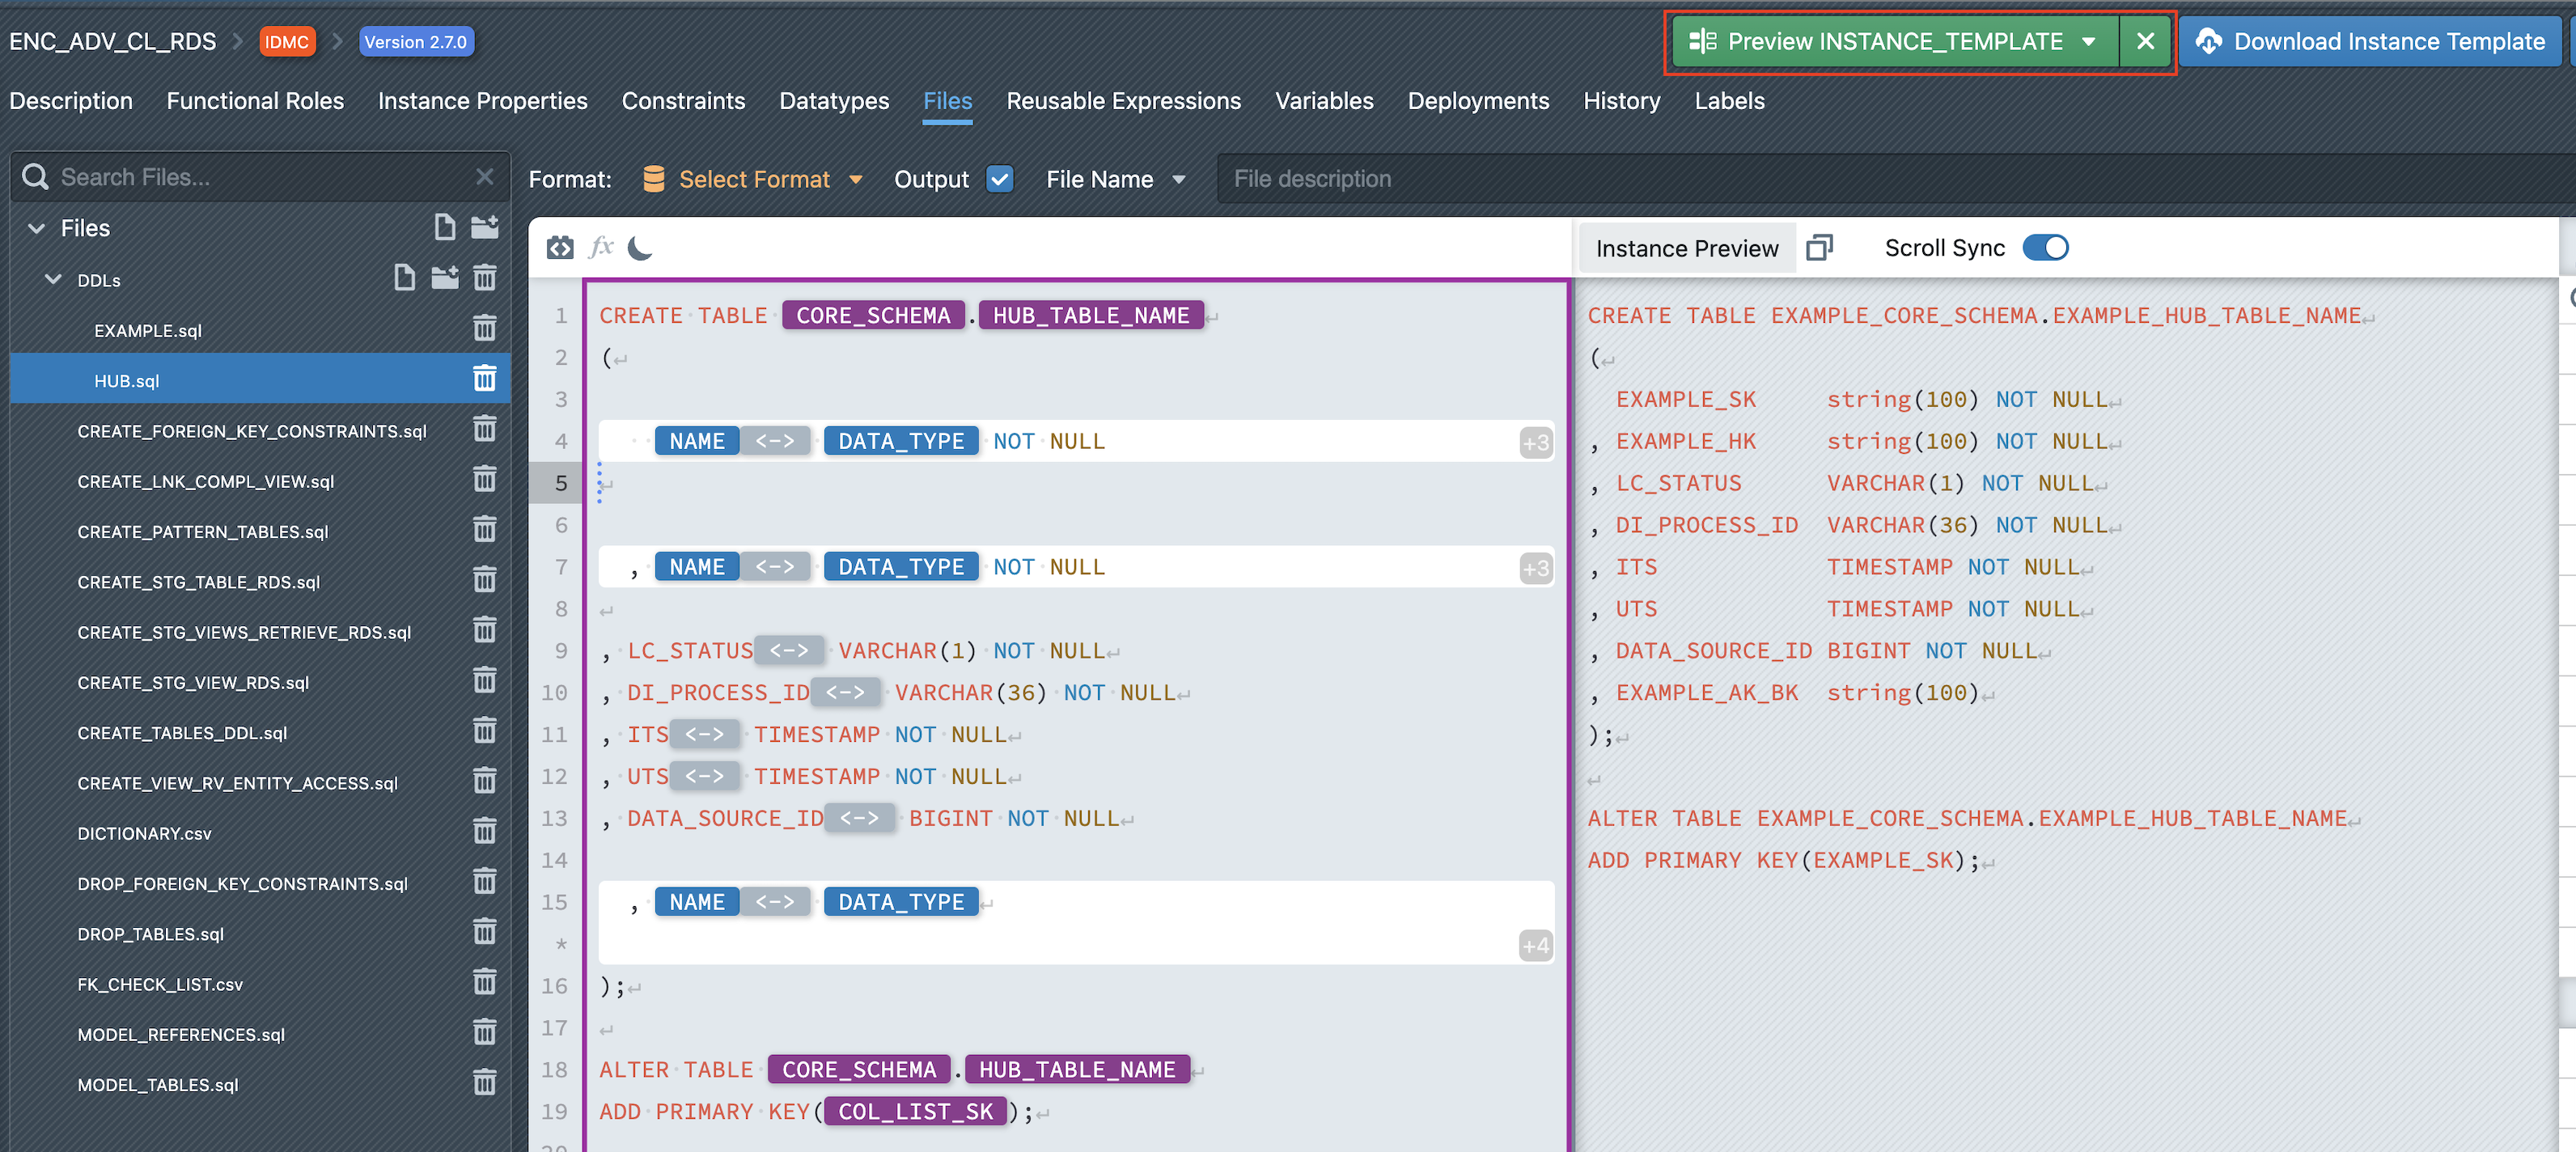Screen dimensions: 2576x1152
Task: Click the screenshot camera icon in editor toolbar
Action: 560,248
